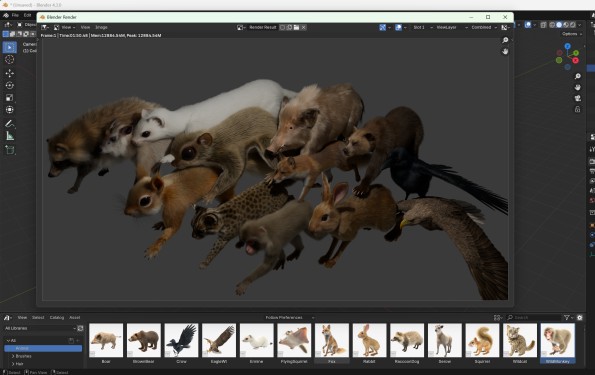Screen dimensions: 595x375
Task: Click the pan hand icon in 3D viewport
Action: pos(578,87)
